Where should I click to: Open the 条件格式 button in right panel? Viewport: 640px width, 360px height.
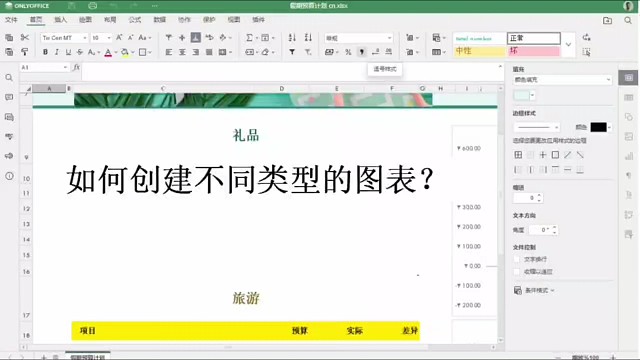point(534,290)
